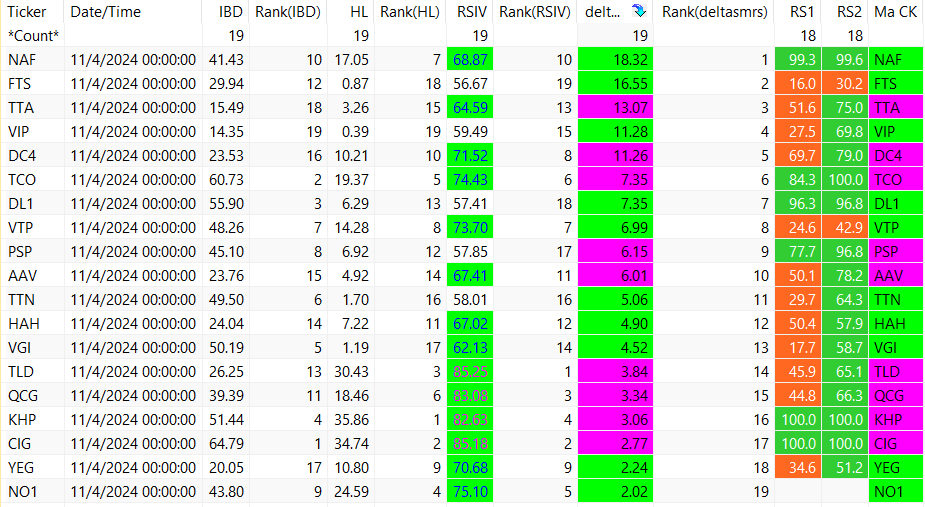Click the date cell in the PSP row
925x507 pixels.
(x=133, y=251)
